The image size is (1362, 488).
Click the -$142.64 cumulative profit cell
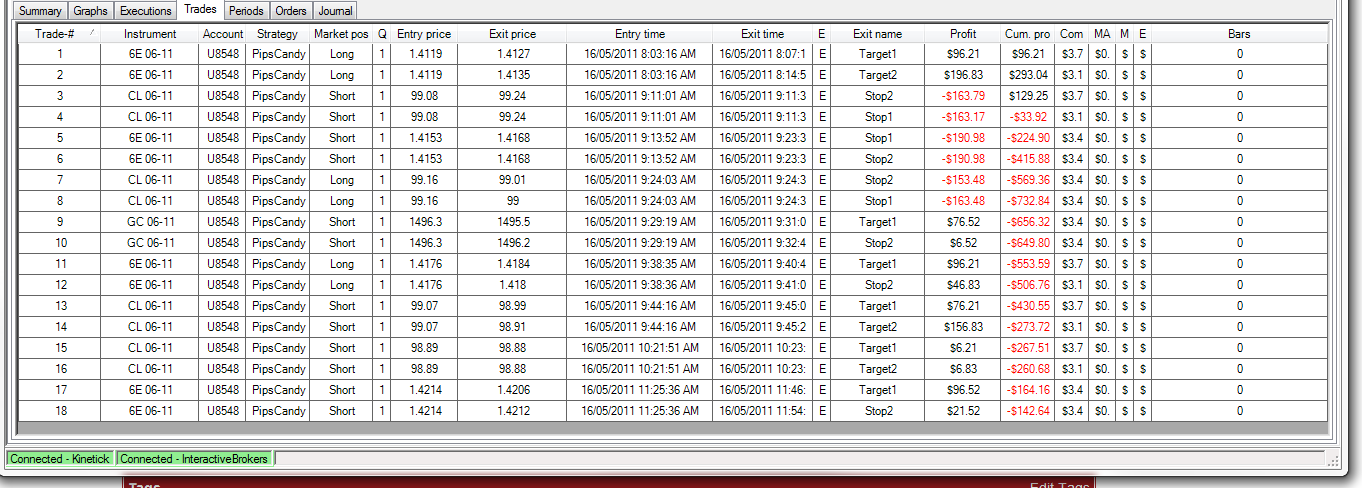coord(1028,411)
